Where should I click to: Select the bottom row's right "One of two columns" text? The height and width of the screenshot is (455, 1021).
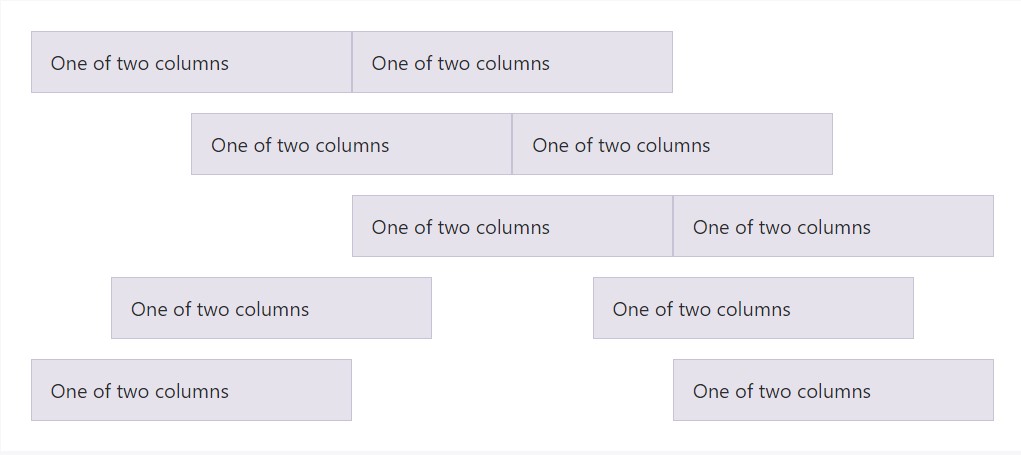782,391
